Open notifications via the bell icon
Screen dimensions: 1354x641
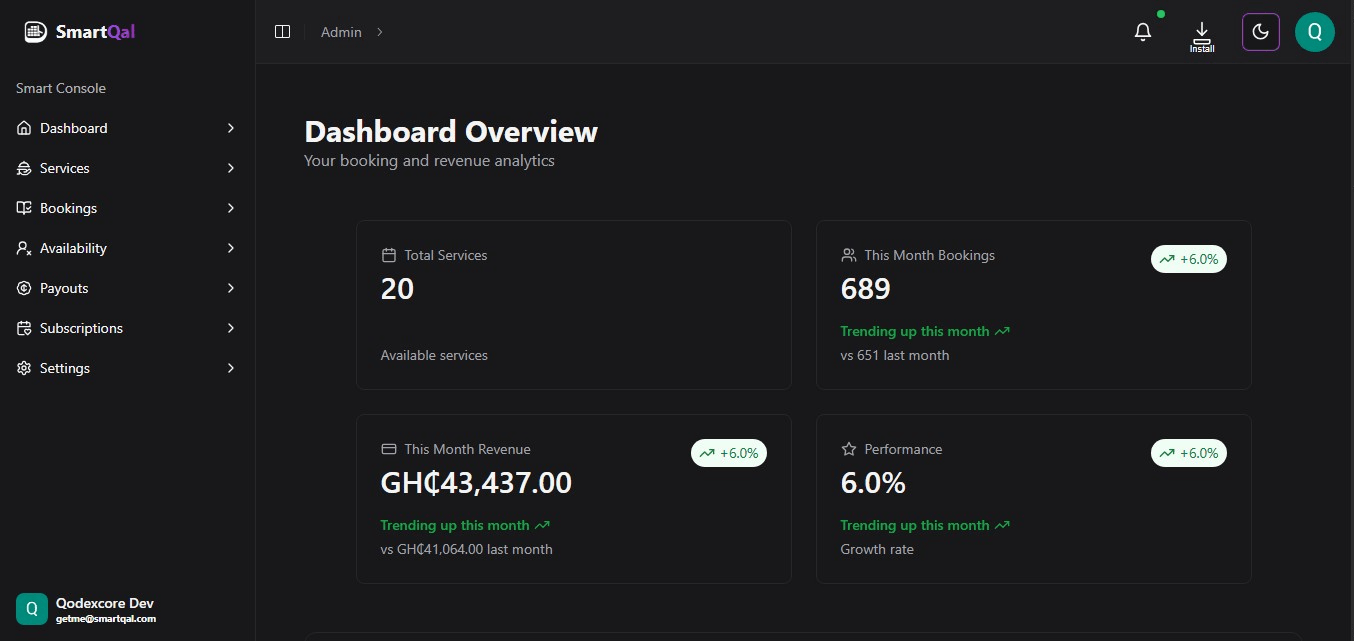pos(1142,31)
